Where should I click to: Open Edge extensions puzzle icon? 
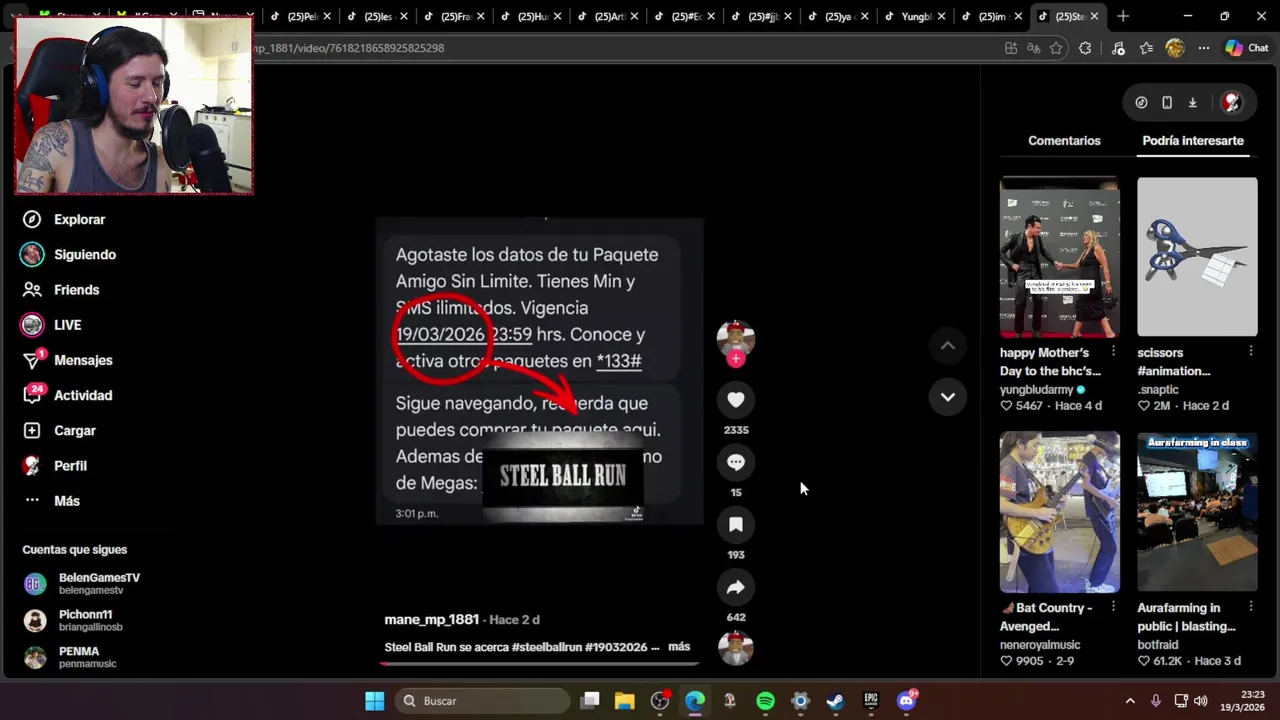(x=1085, y=48)
